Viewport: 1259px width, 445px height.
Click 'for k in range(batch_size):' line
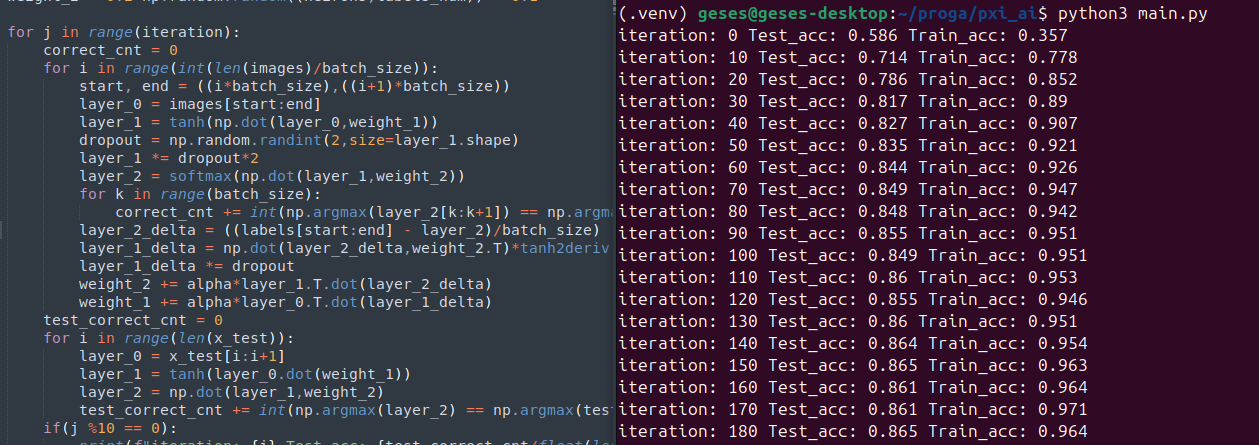[200, 194]
